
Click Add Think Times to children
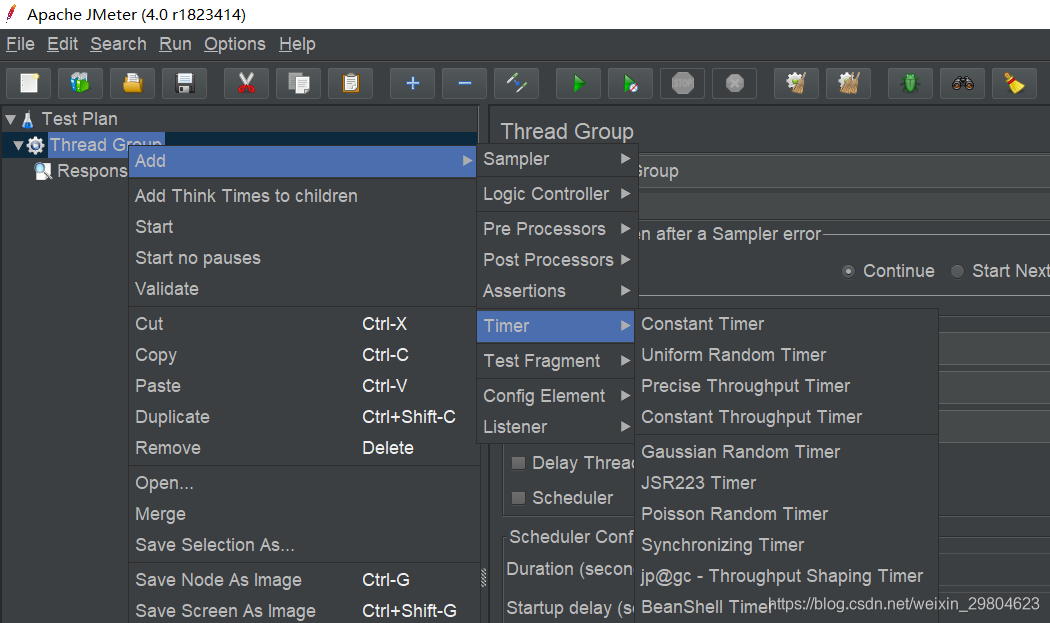coord(303,196)
